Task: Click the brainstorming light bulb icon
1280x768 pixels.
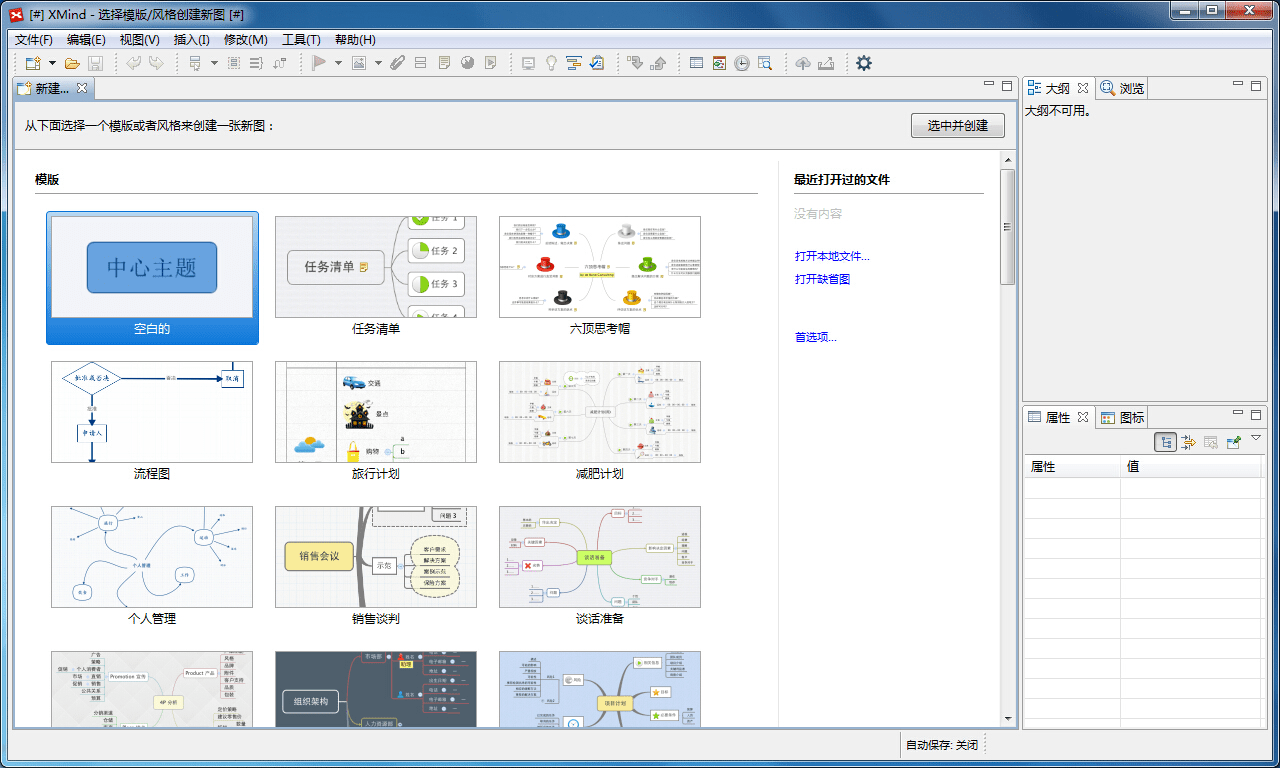Action: pyautogui.click(x=551, y=63)
